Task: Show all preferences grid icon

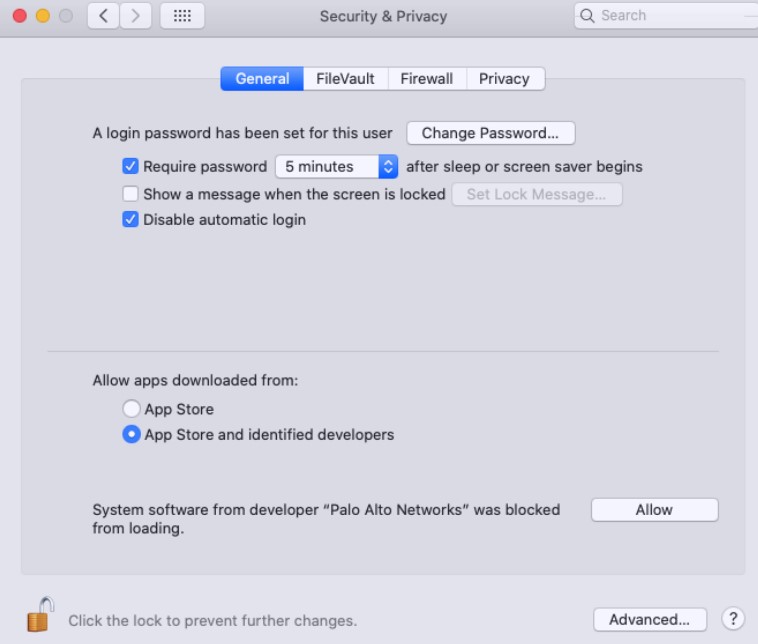Action: point(182,16)
